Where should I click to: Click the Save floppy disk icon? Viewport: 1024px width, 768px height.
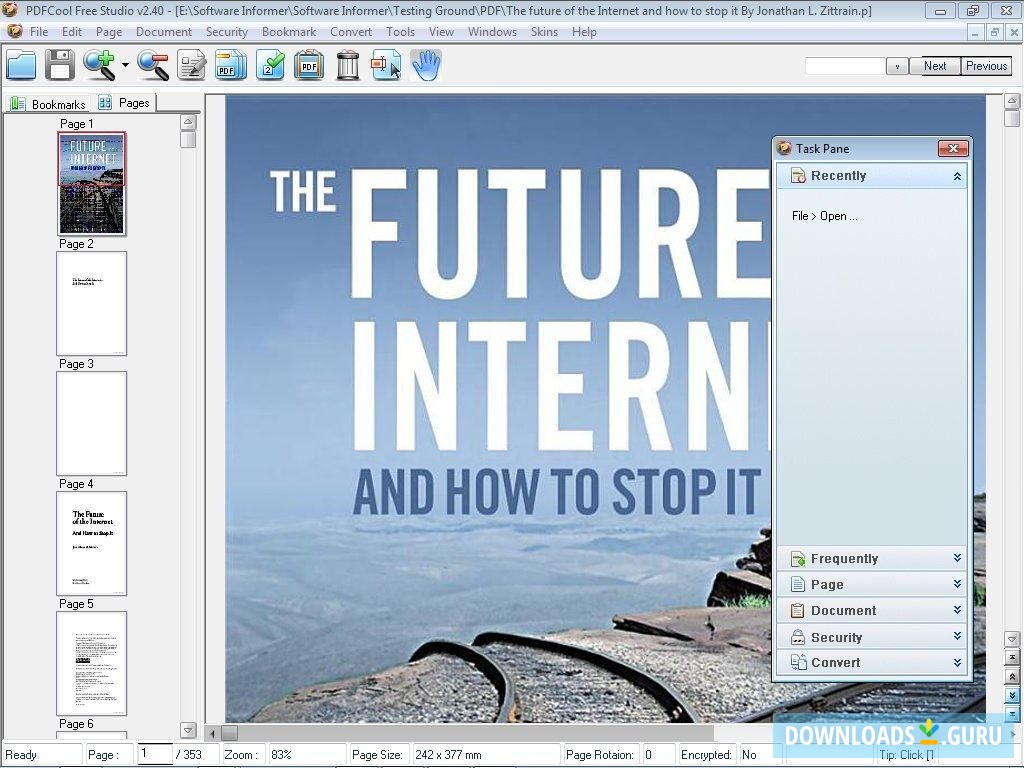pyautogui.click(x=59, y=65)
